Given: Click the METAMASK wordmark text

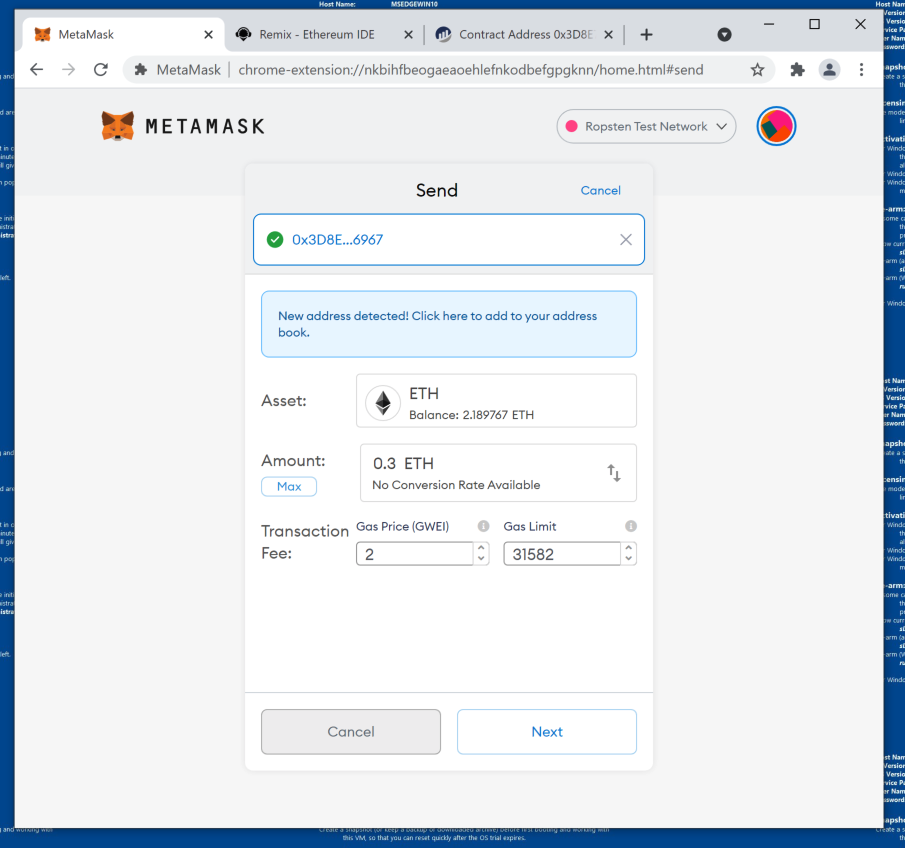Looking at the screenshot, I should point(205,126).
